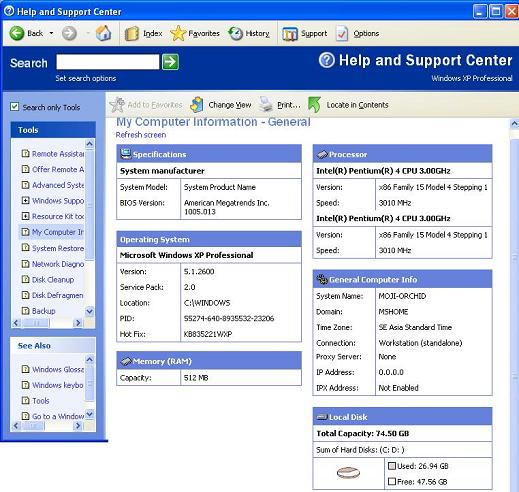519x492 pixels.
Task: Click the Forward arrow icon
Action: (69, 33)
